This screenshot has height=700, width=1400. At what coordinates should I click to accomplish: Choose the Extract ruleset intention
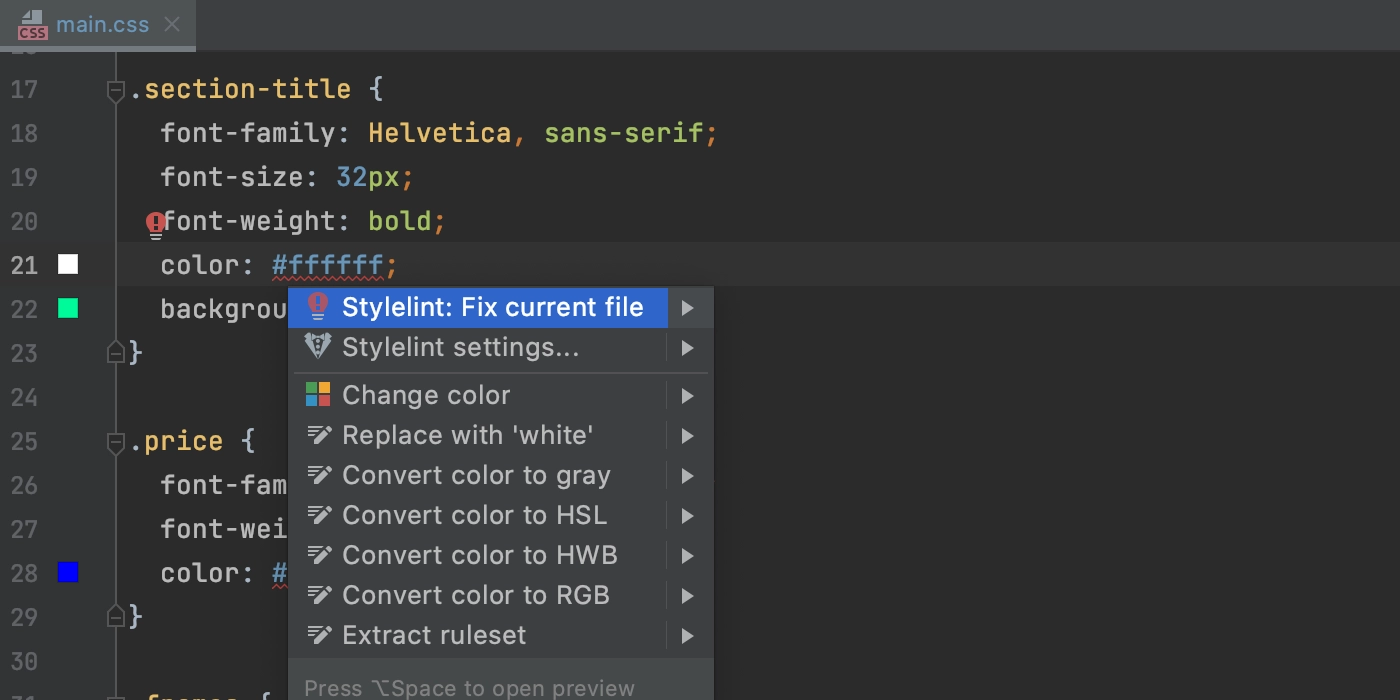pyautogui.click(x=478, y=635)
